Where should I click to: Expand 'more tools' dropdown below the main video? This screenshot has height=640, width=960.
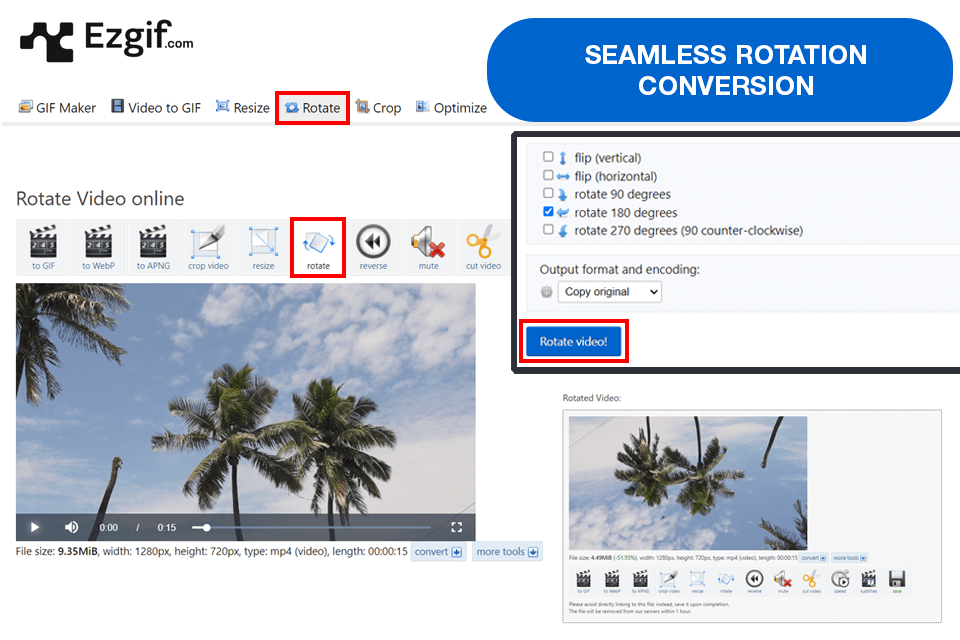507,552
